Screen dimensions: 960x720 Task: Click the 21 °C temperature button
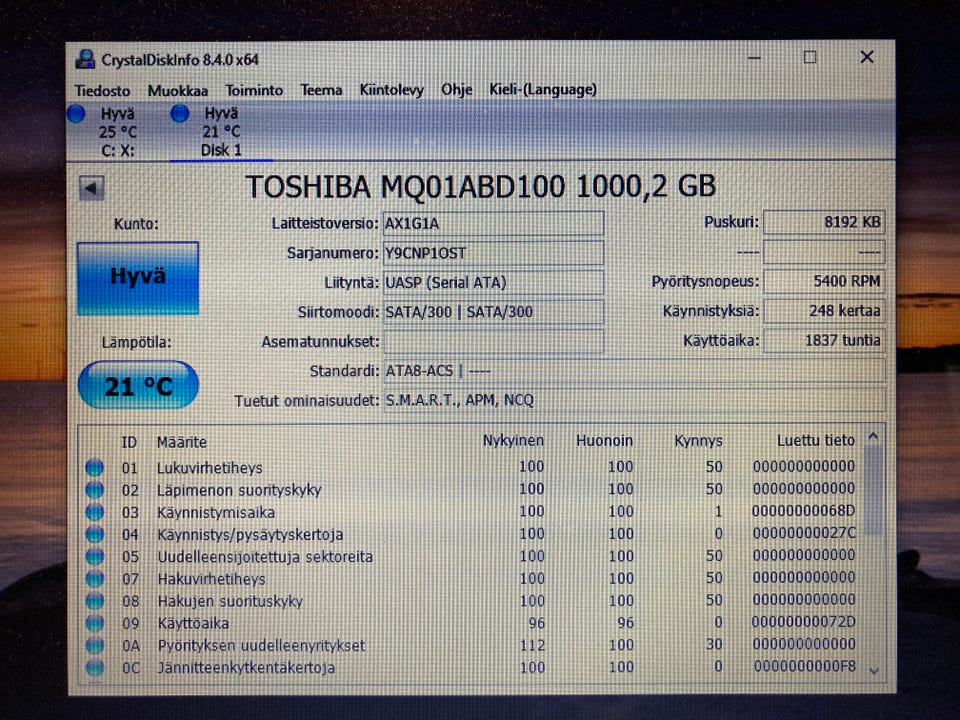138,386
